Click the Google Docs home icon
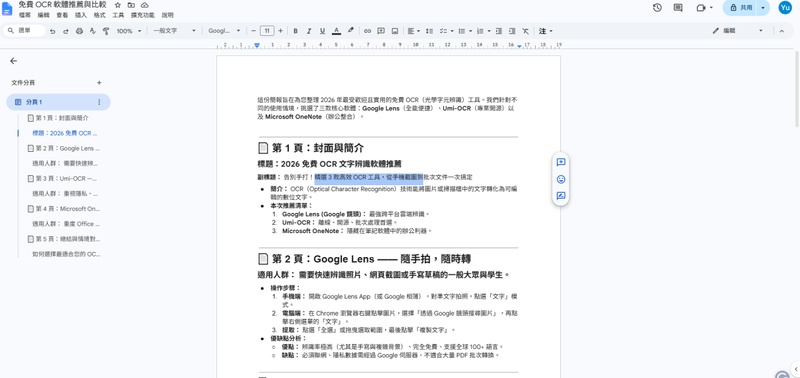The height and width of the screenshot is (378, 800). 7,9
